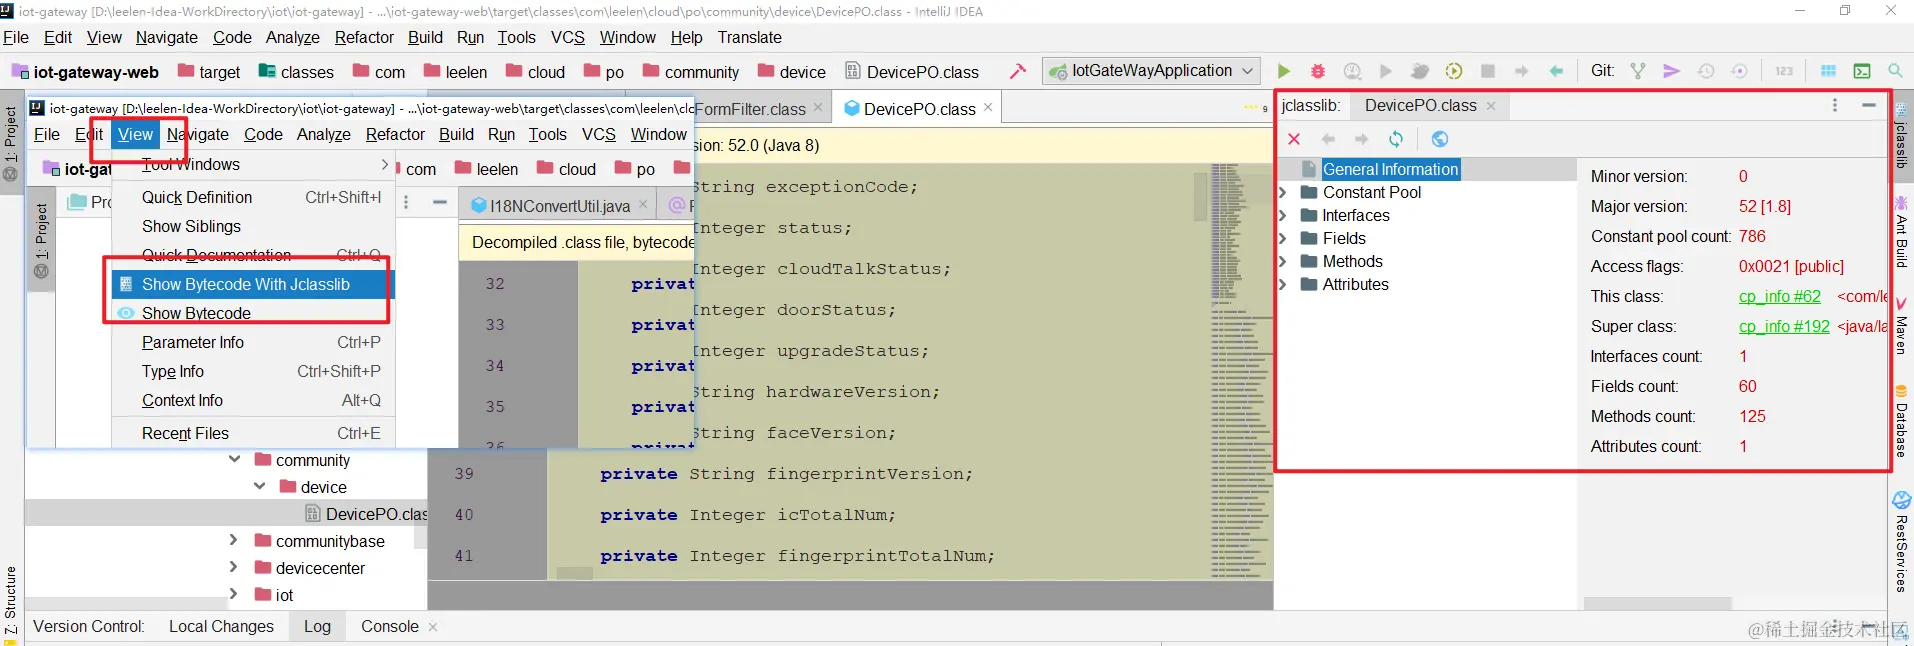Expand the Fields node in jclasslib
This screenshot has width=1914, height=646.
point(1284,238)
